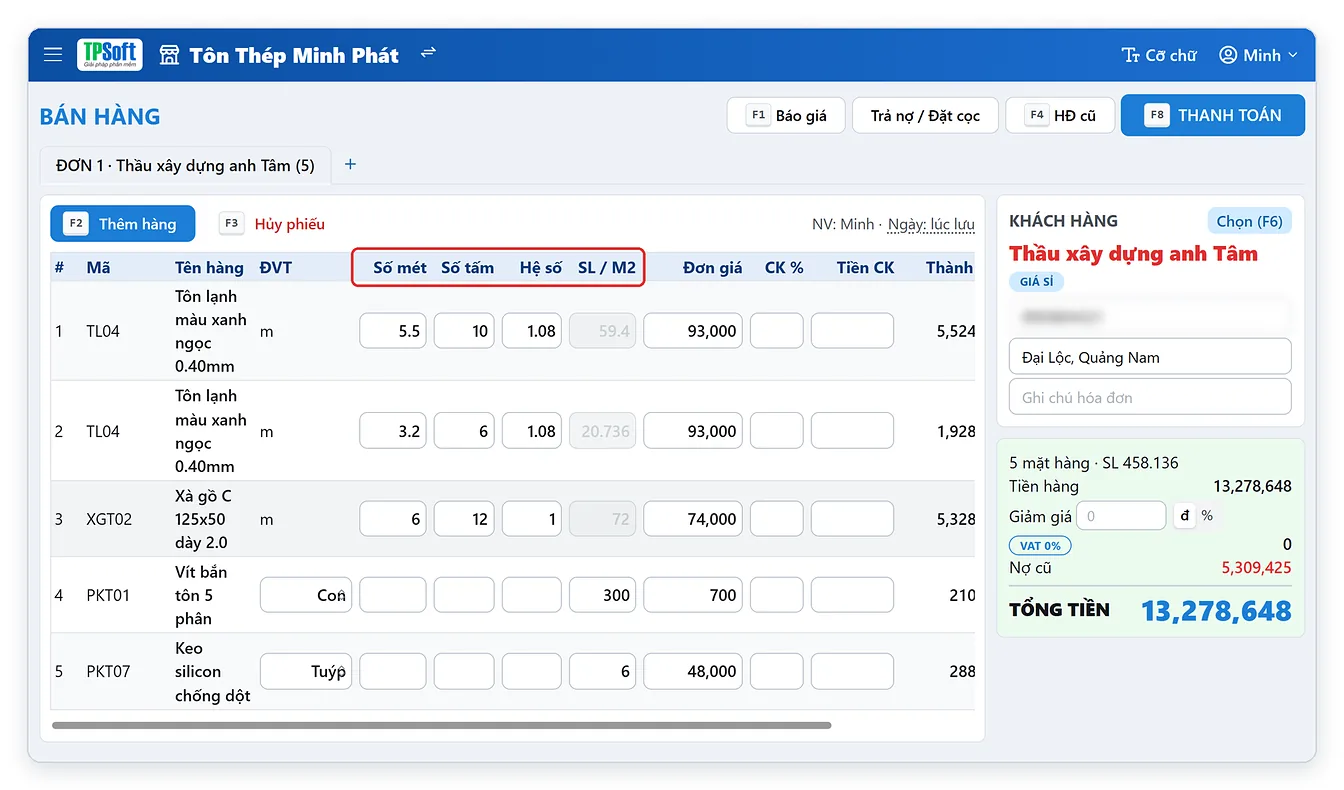
Task: Click the 74,000 unit price field
Action: (693, 519)
